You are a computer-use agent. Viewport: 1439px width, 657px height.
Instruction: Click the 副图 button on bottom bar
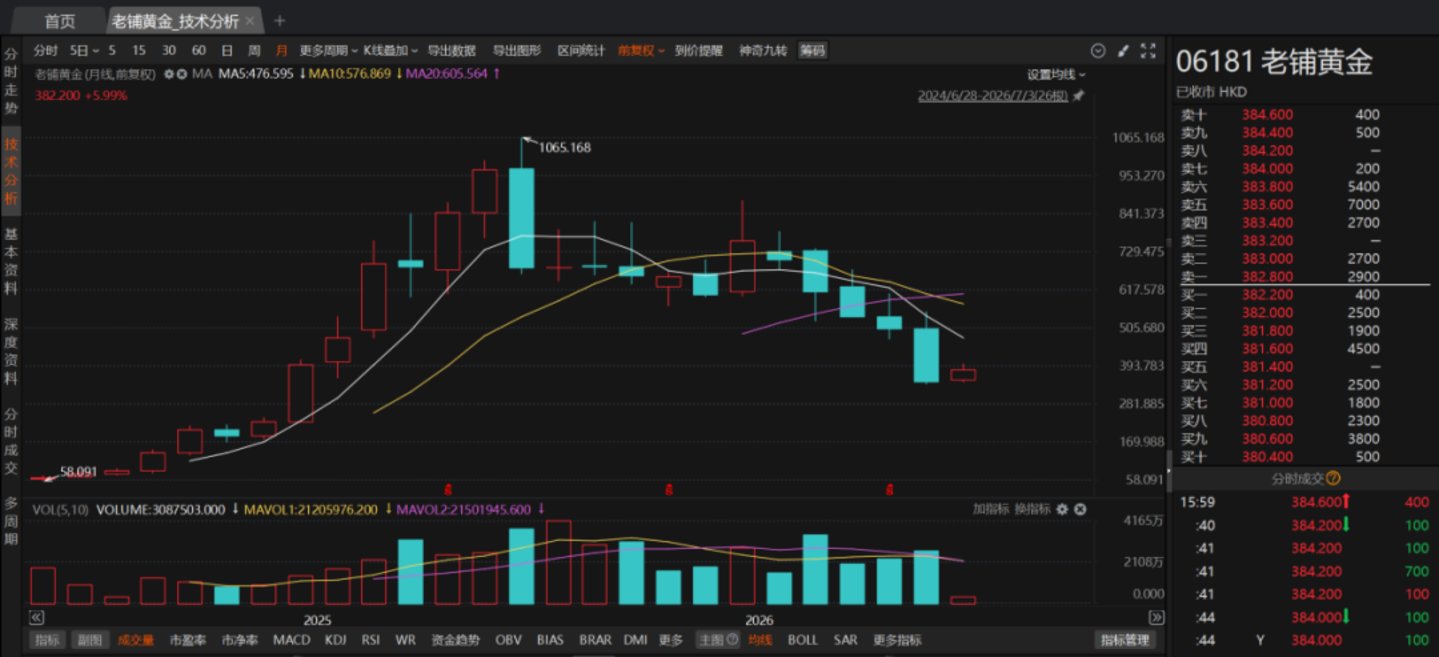[90, 640]
